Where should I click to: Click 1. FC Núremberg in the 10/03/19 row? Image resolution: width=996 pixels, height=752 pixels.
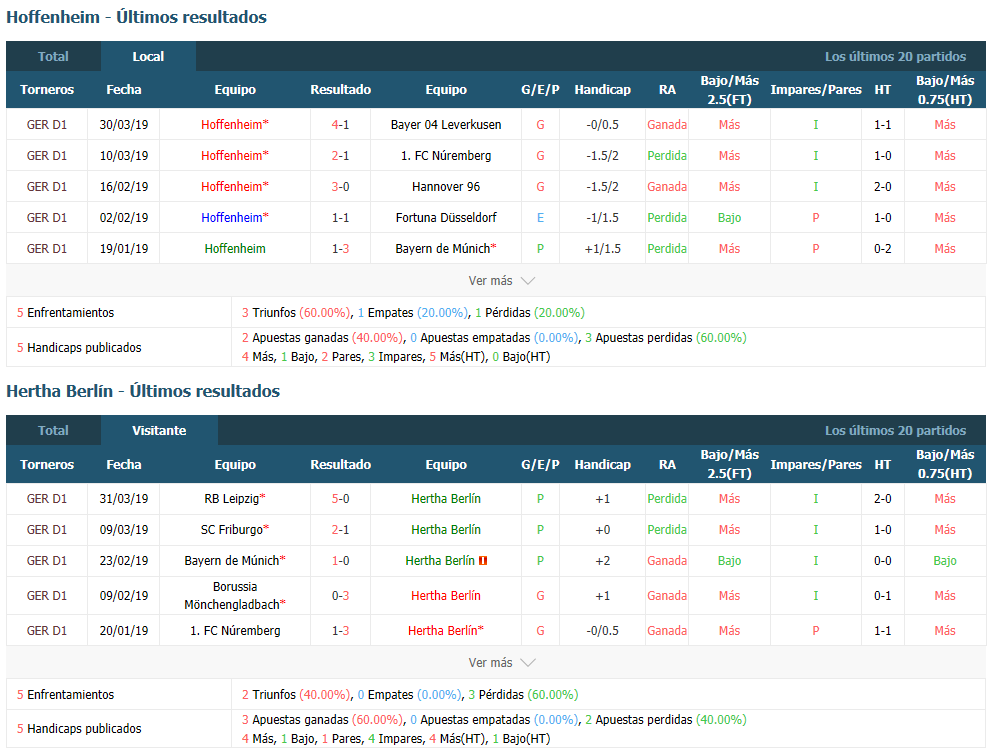446,156
